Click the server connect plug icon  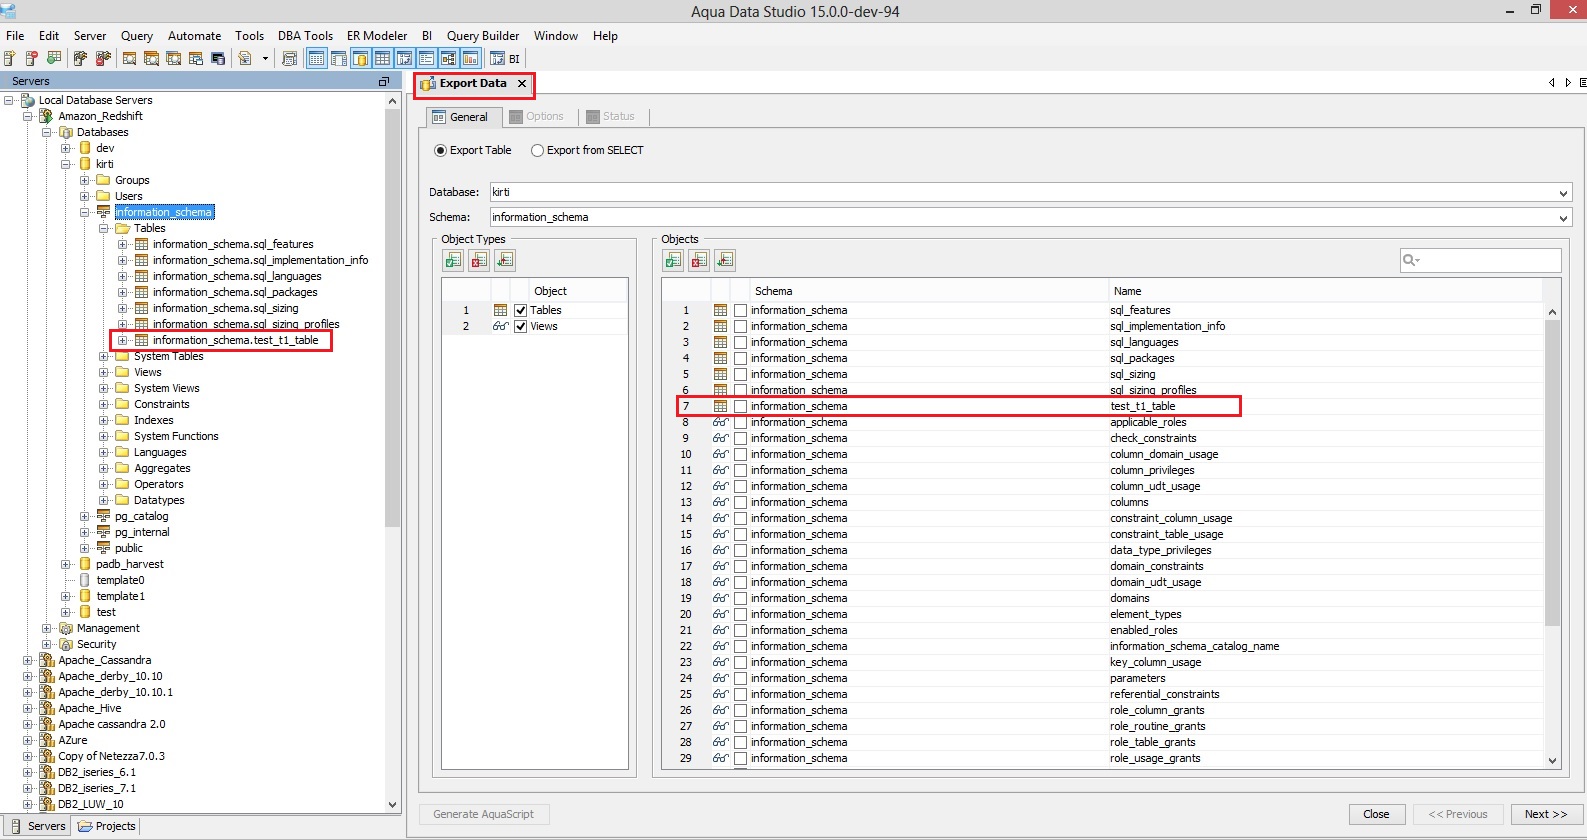(x=81, y=59)
